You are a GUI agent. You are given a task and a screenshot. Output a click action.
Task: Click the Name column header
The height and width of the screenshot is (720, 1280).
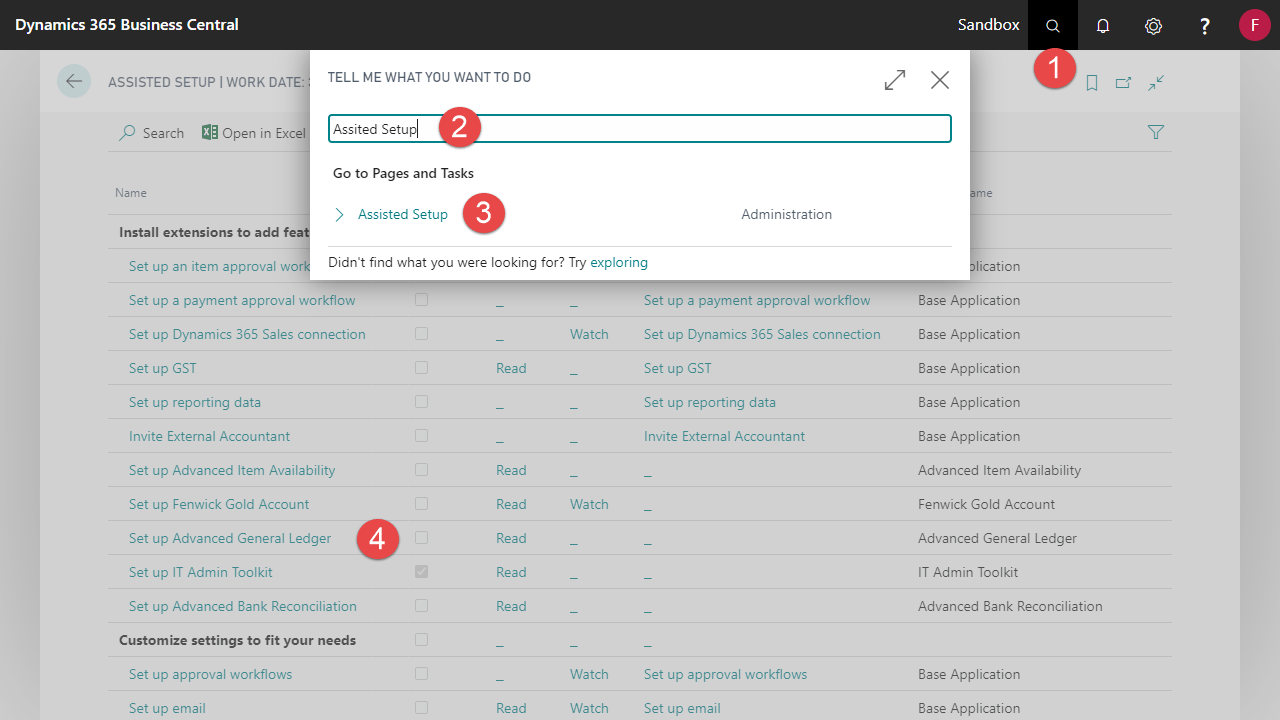131,193
